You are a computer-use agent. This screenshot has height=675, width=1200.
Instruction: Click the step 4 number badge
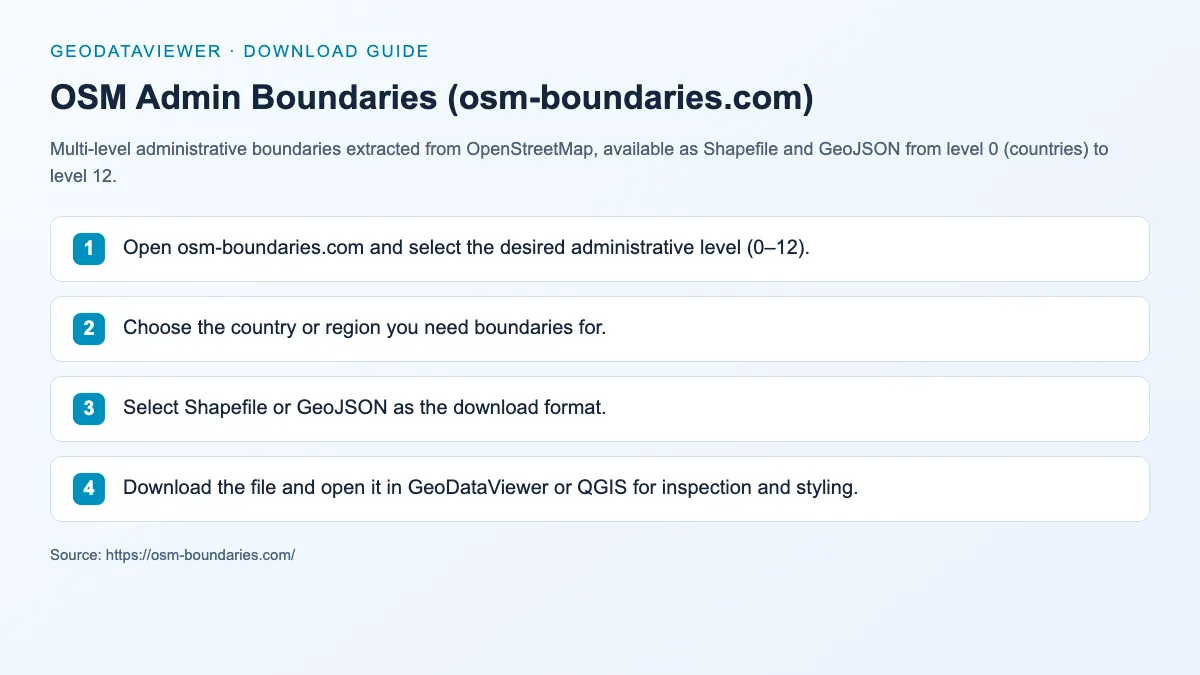[89, 489]
